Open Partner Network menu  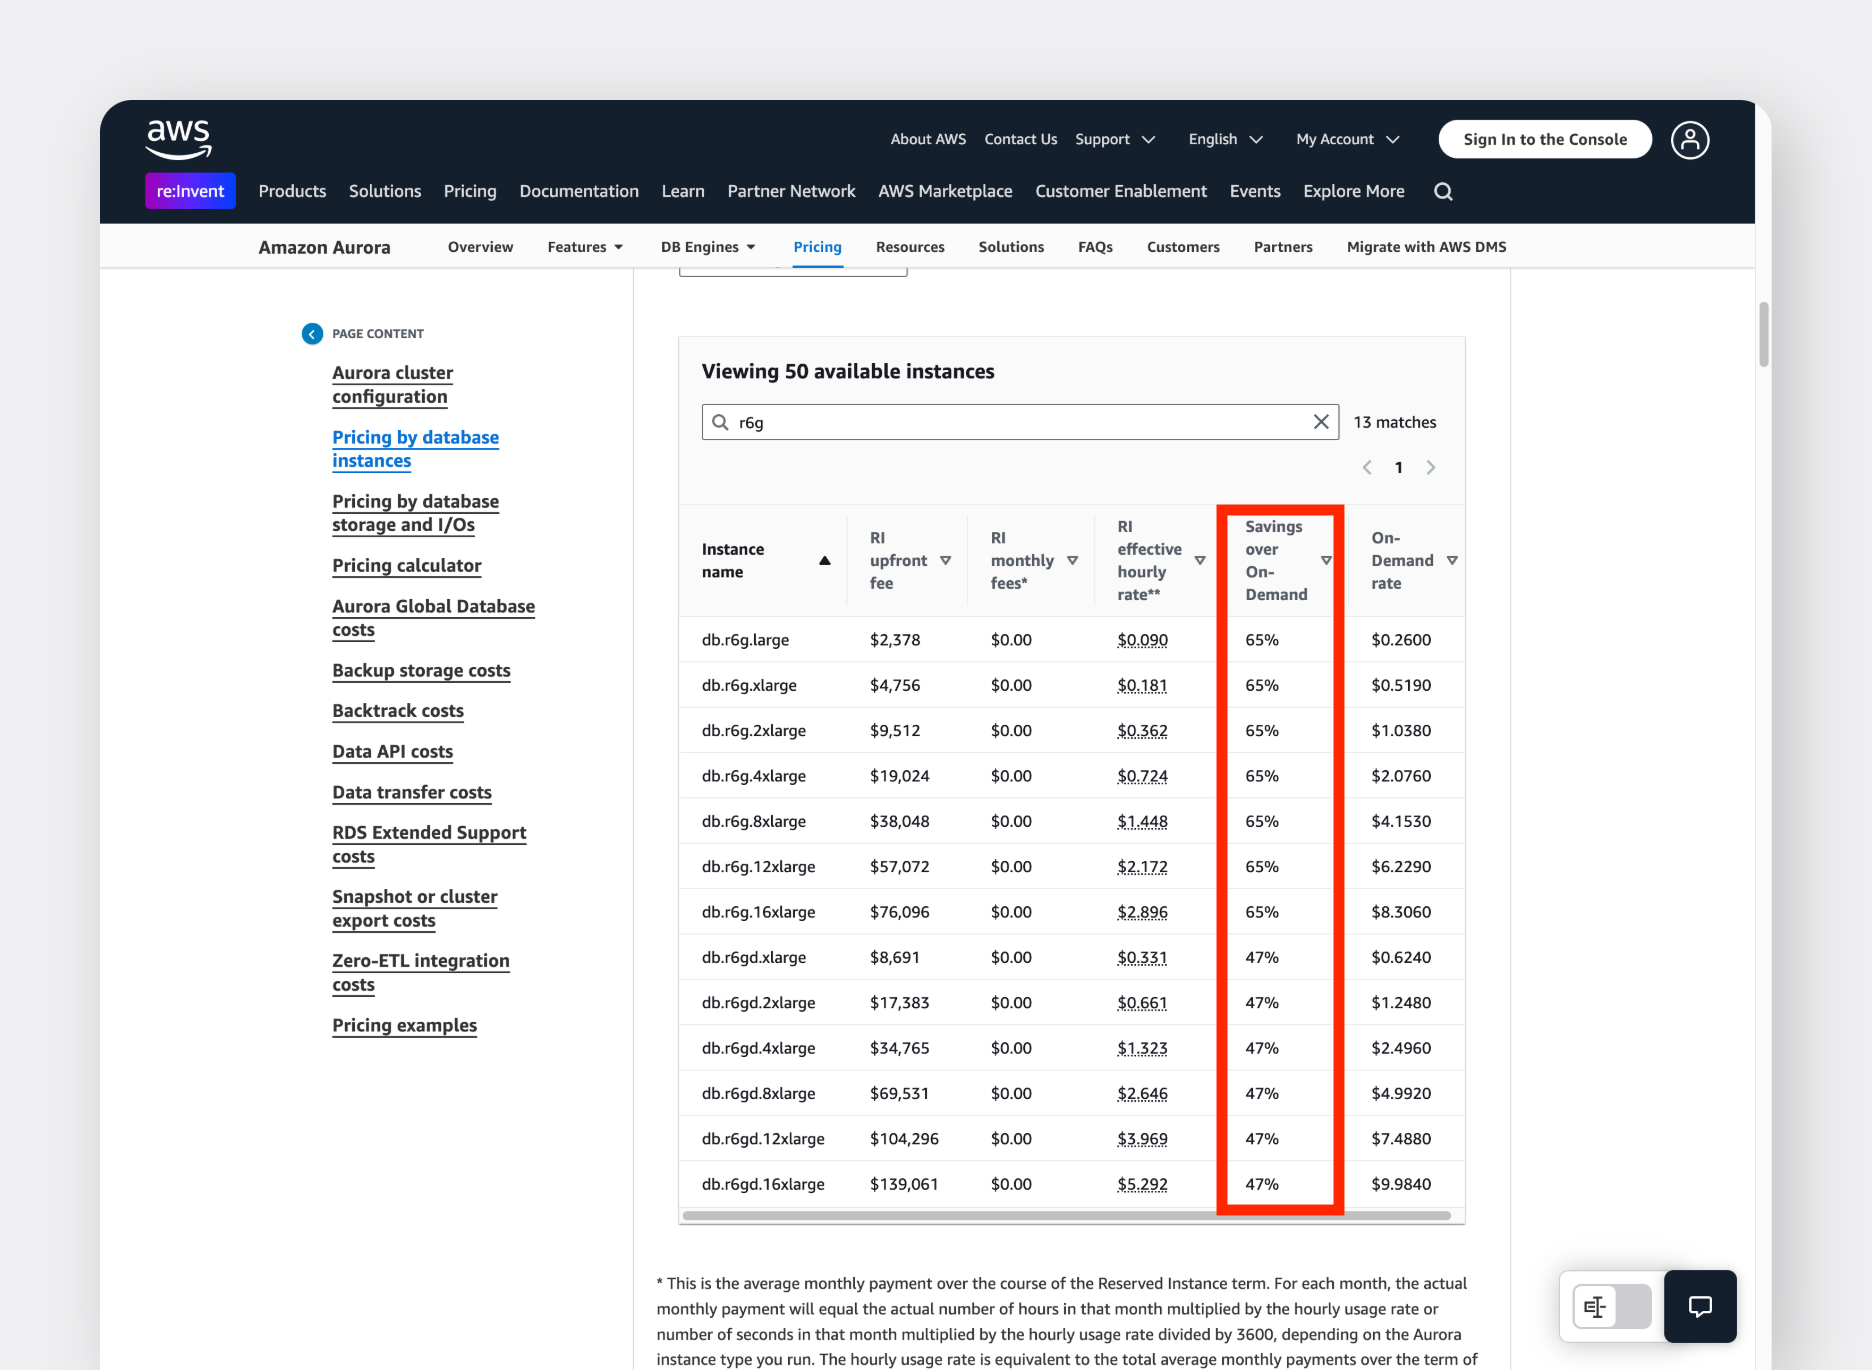[x=791, y=191]
